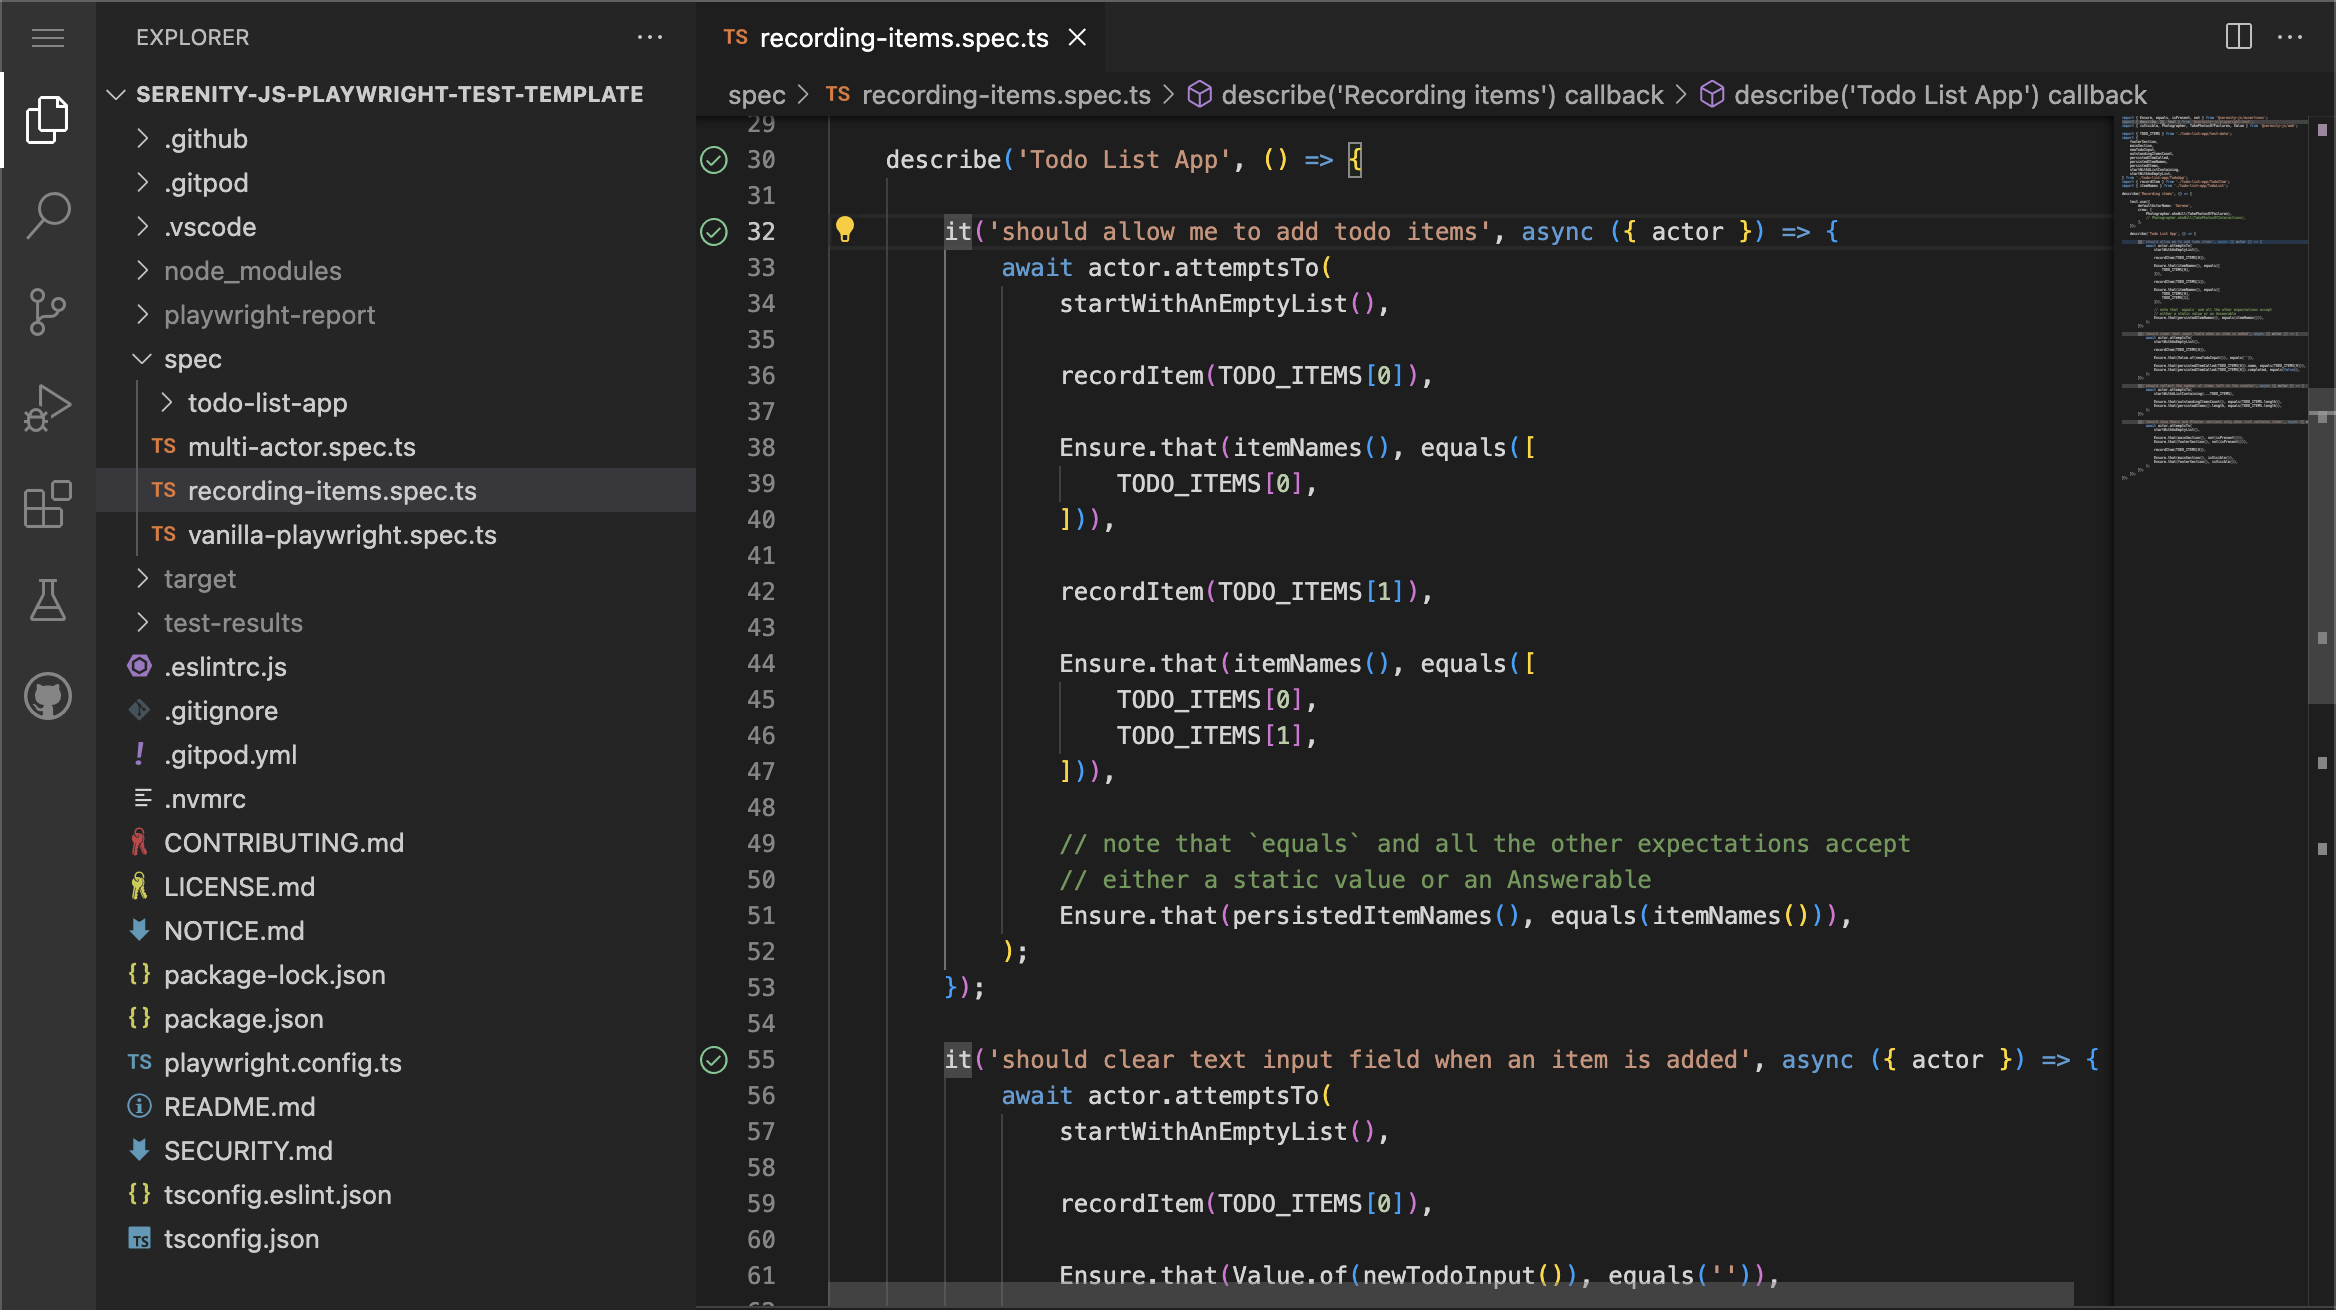Open the hamburger application menu

click(48, 38)
